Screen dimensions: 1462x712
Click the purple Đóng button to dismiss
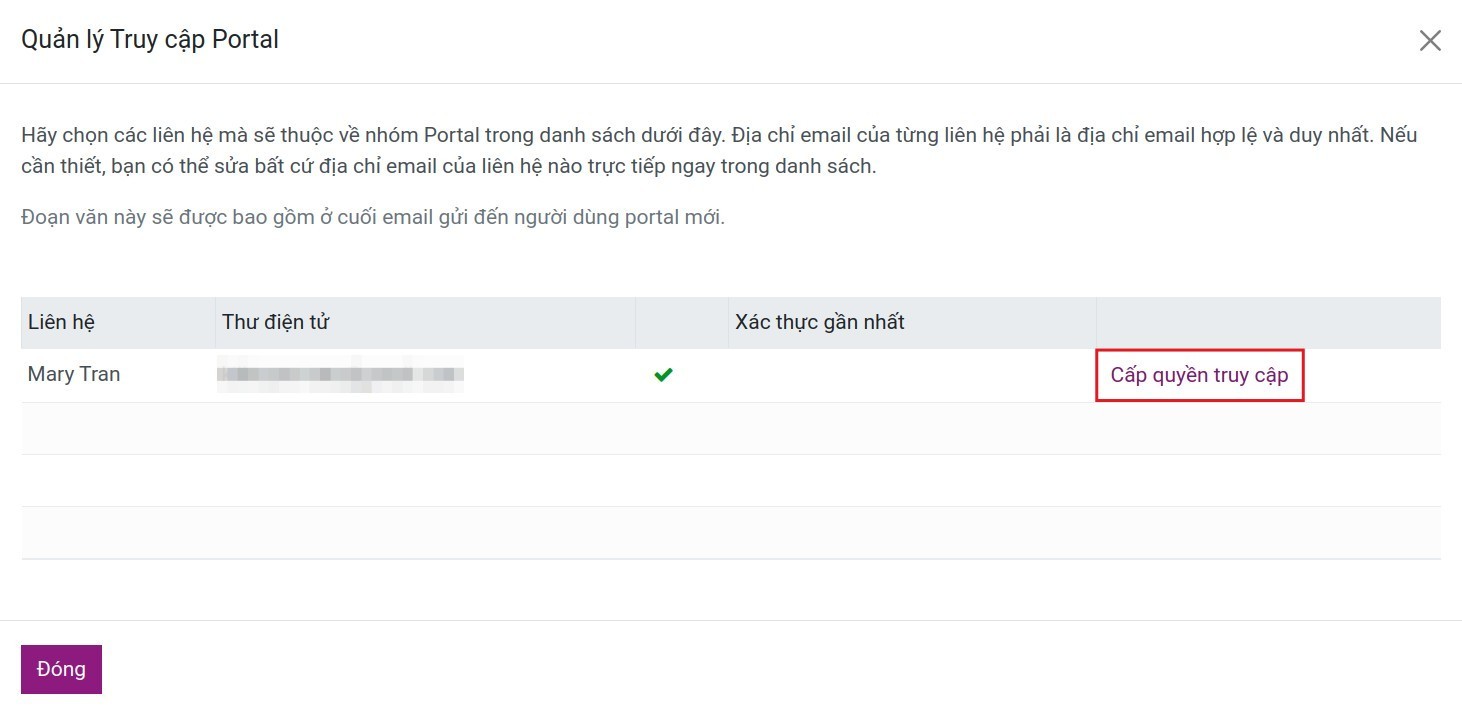pyautogui.click(x=61, y=668)
